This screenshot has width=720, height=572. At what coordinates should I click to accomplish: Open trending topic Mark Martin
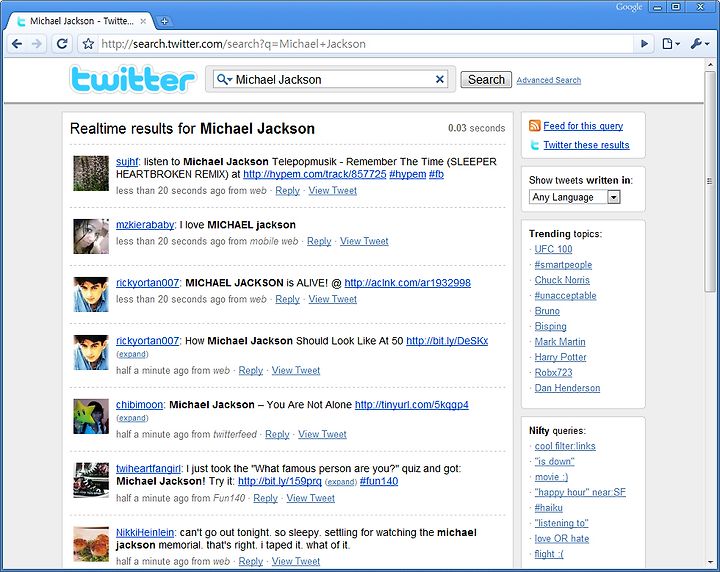point(560,342)
